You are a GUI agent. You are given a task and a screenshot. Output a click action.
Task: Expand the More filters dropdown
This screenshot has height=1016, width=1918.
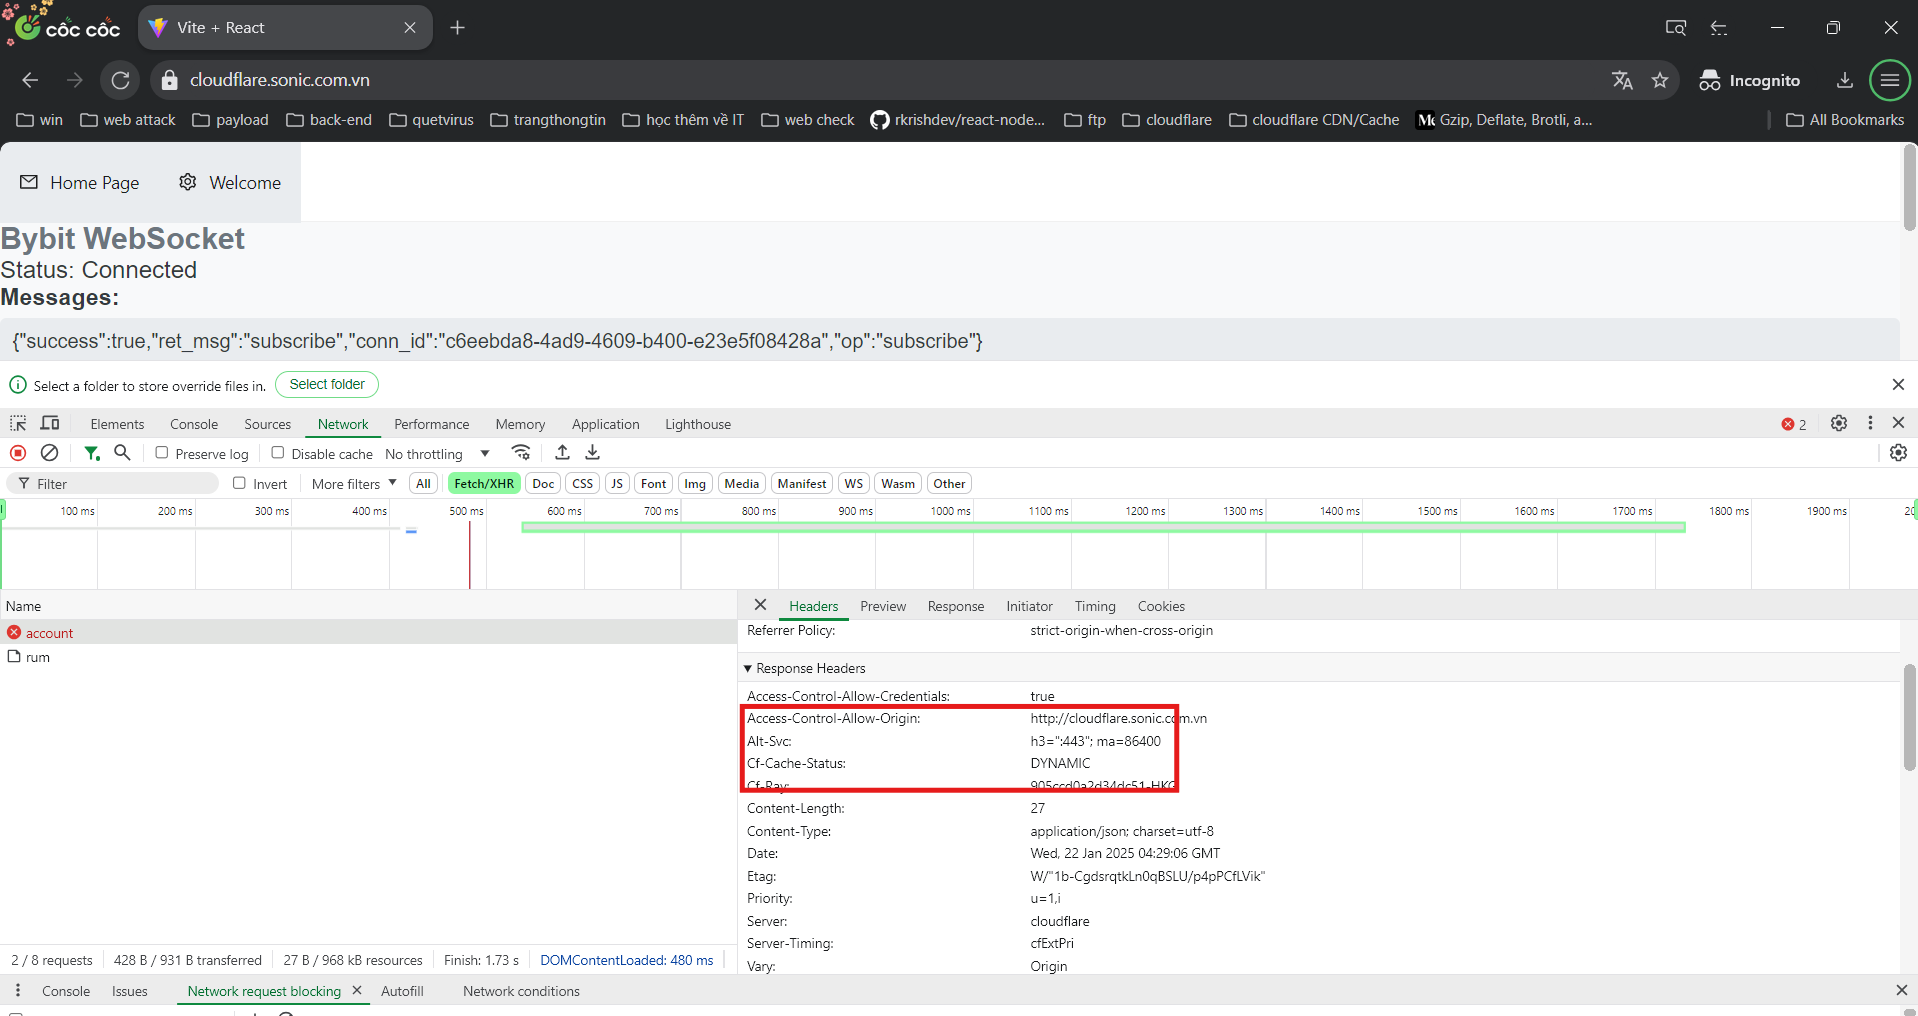tap(354, 484)
